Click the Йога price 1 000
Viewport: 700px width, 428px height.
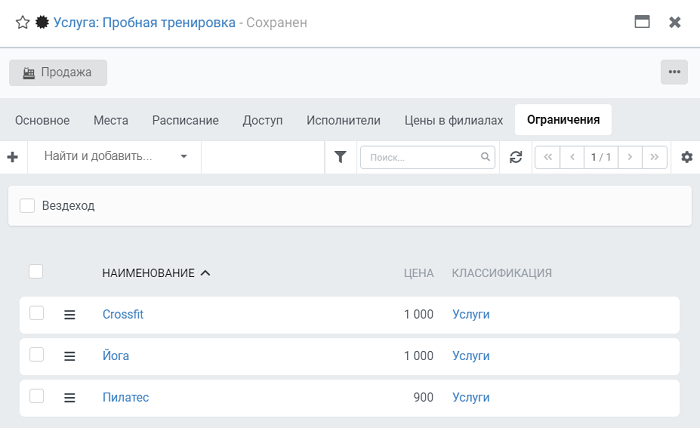pos(419,356)
